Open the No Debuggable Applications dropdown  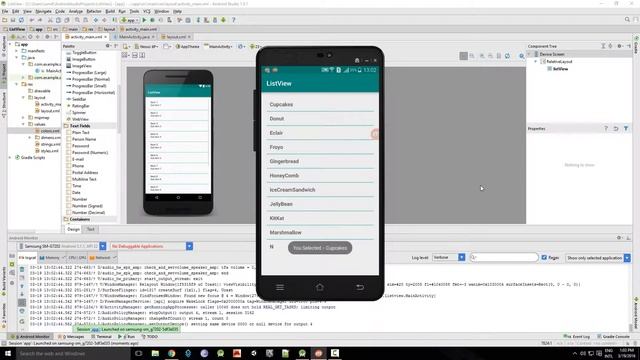coord(151,246)
